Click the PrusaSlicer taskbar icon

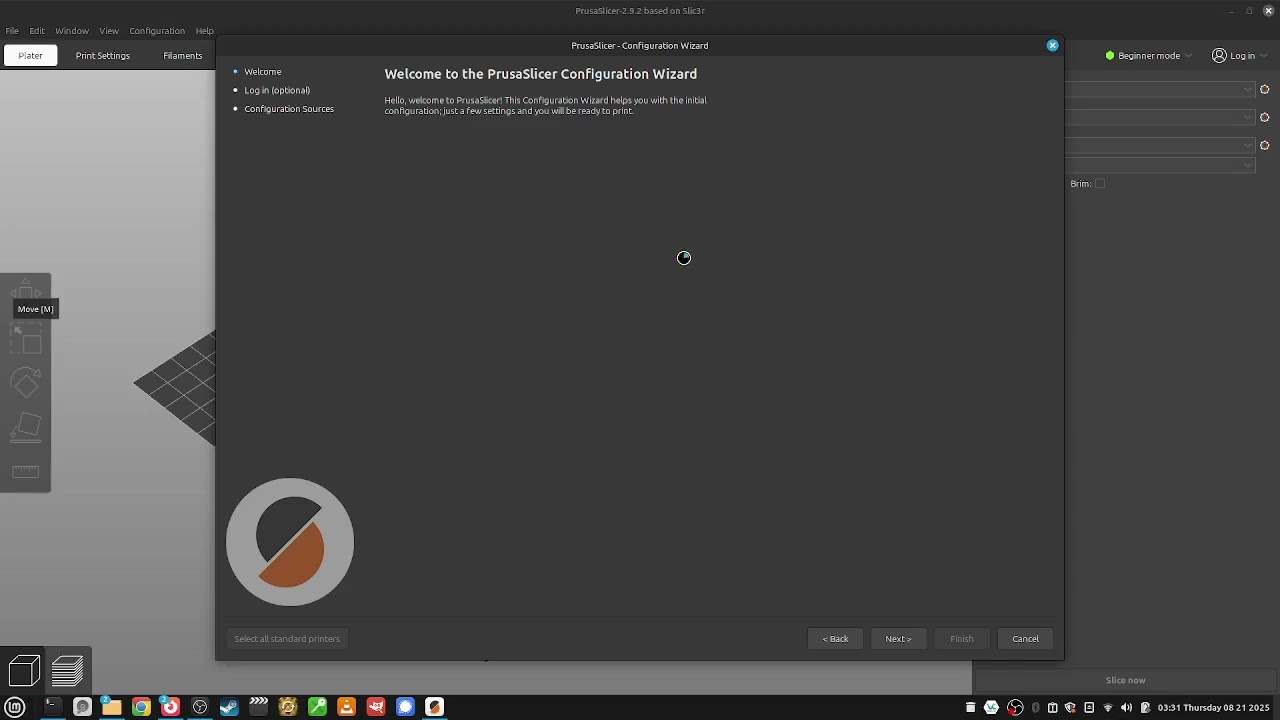coord(434,707)
